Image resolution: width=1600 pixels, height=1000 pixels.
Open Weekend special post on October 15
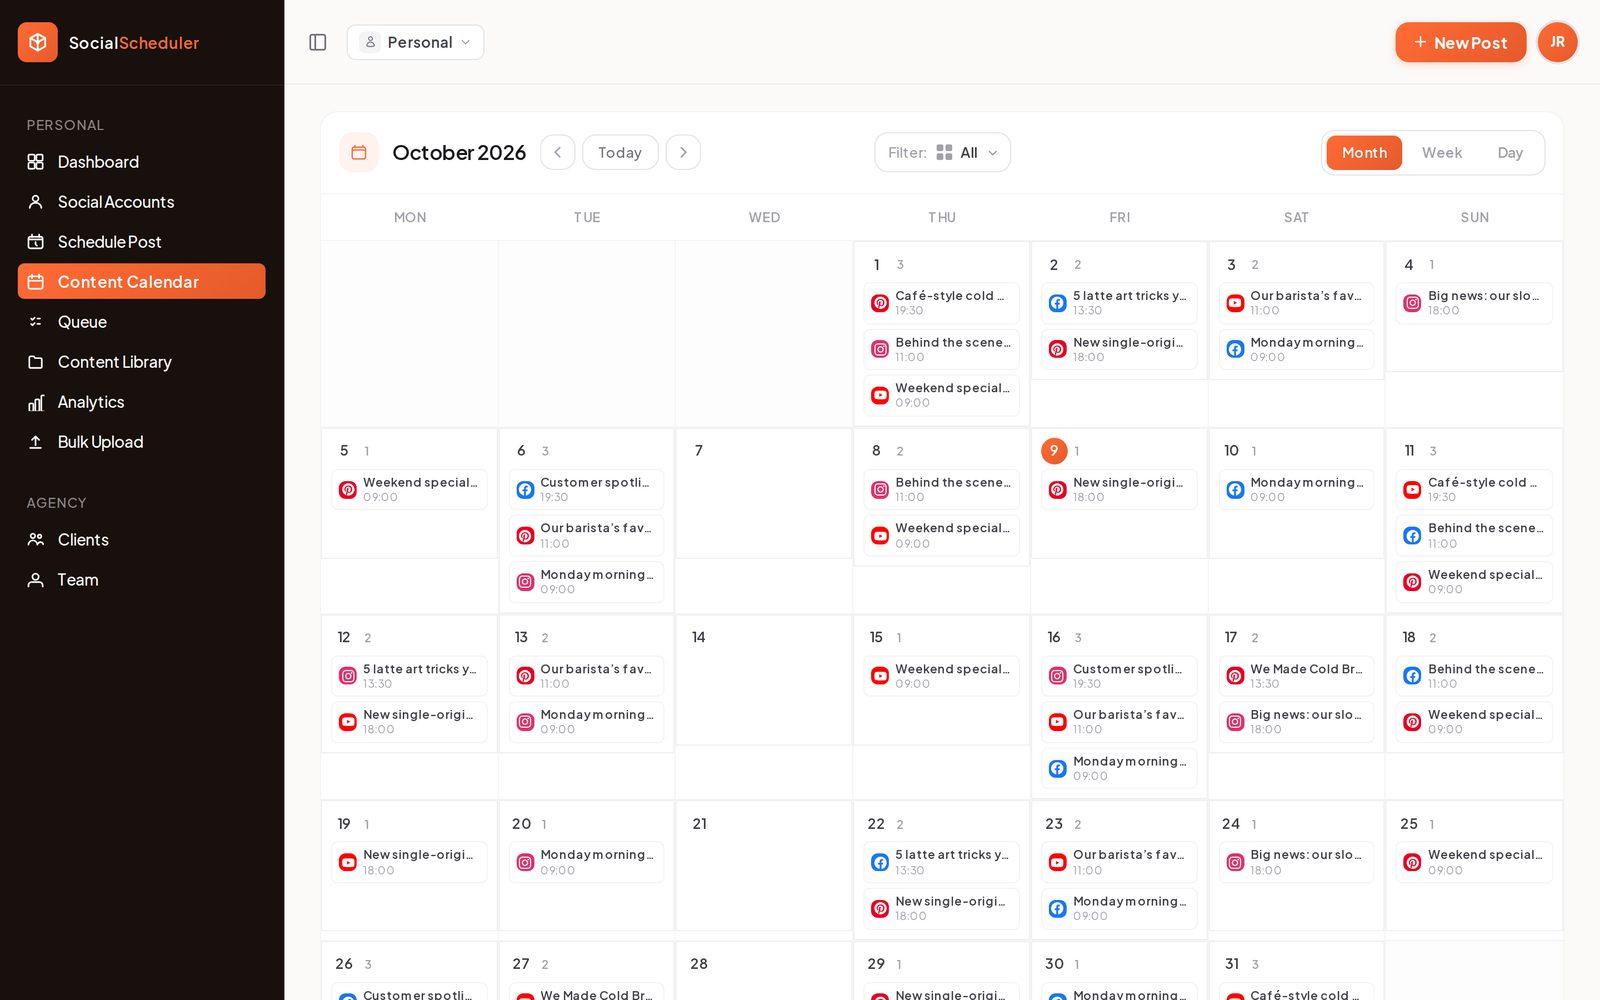941,676
